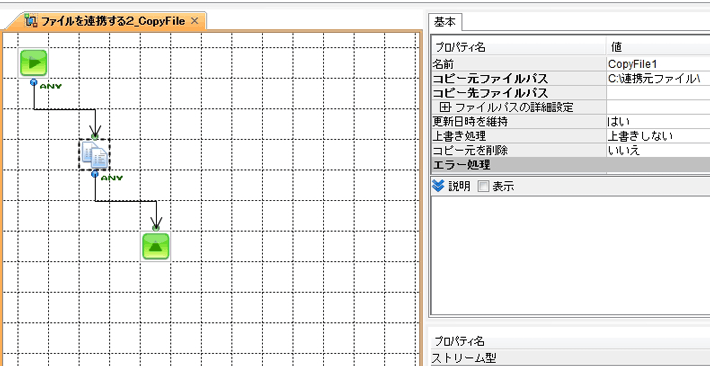The image size is (710, 366).
Task: Click the lower panel プロパティ名 header
Action: click(460, 341)
